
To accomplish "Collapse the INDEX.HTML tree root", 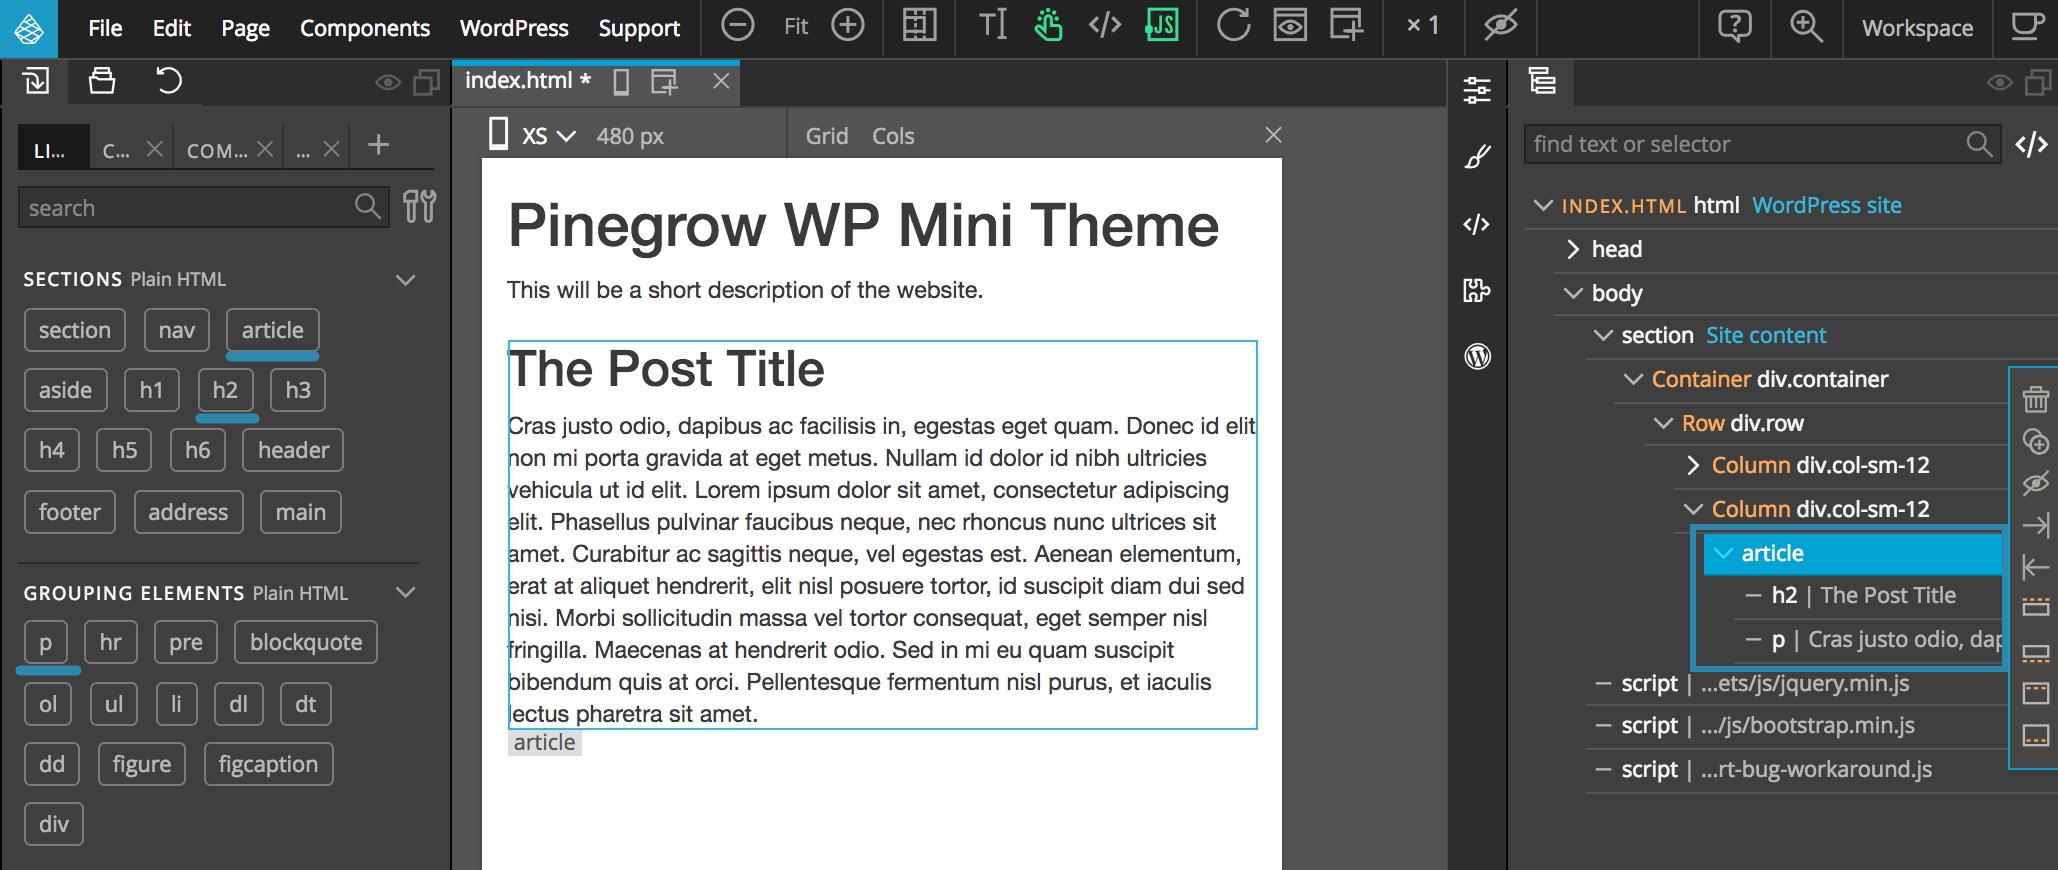I will (x=1543, y=205).
